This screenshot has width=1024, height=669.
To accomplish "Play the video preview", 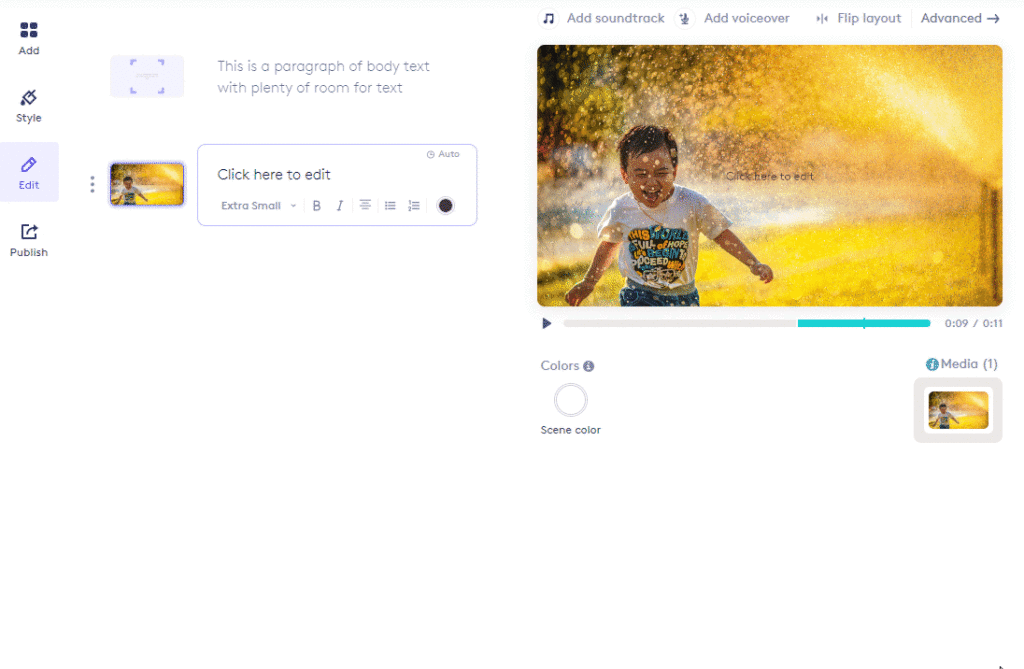I will point(547,323).
